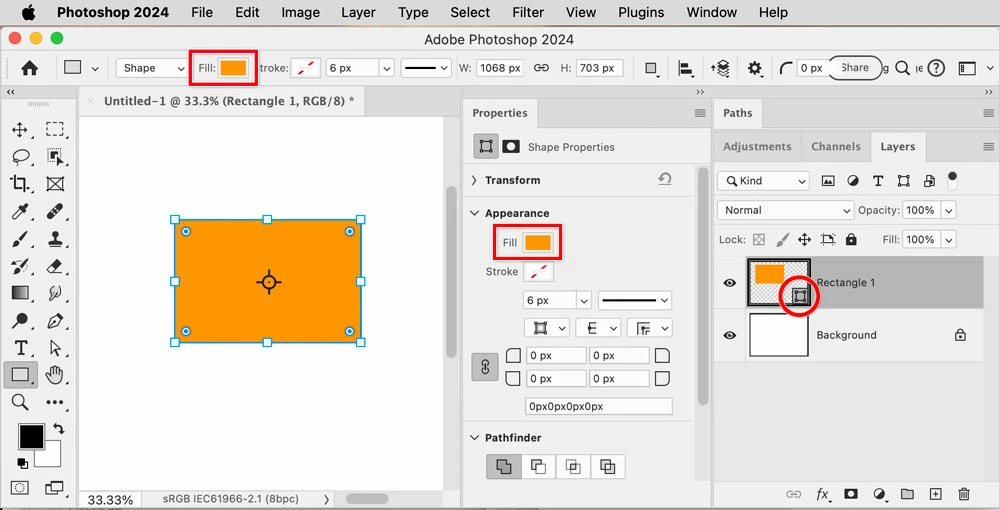Switch to the Channels tab
1000x510 pixels.
click(835, 147)
